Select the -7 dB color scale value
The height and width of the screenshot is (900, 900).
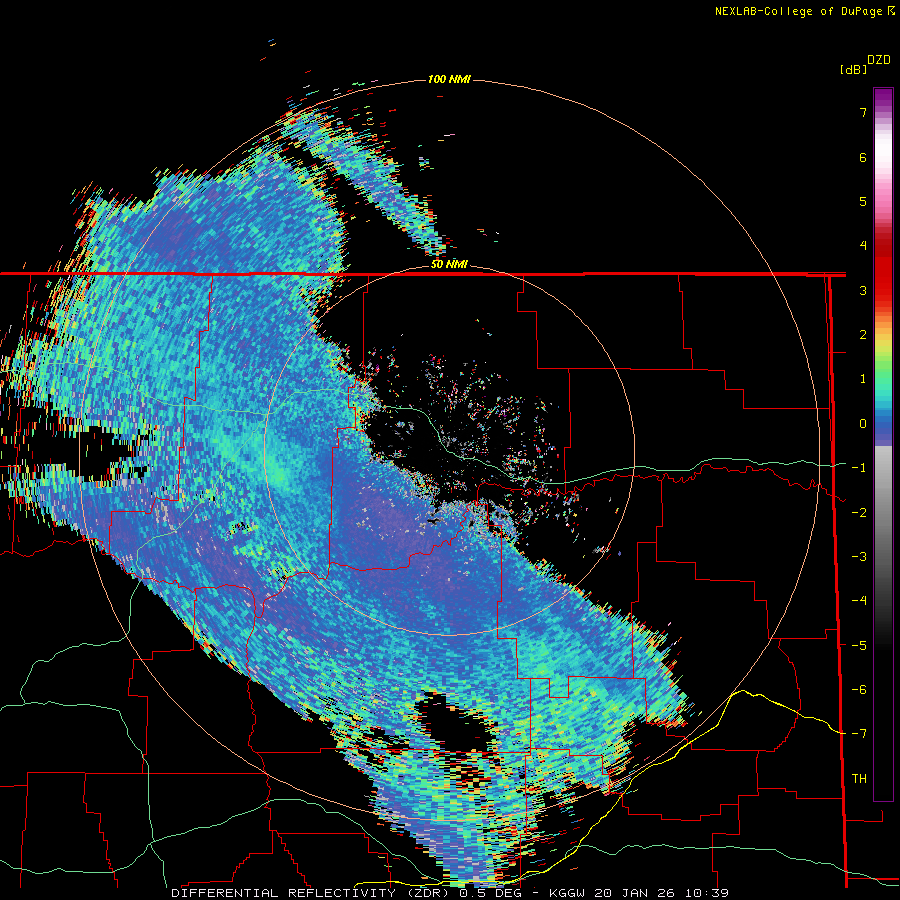pos(859,734)
